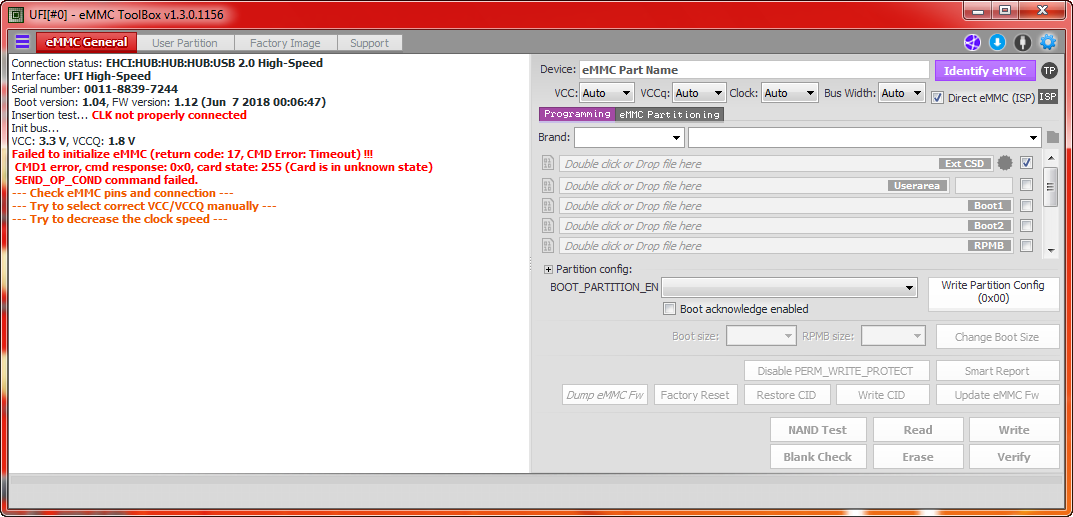The width and height of the screenshot is (1073, 517).
Task: Click the file icon on Userarea row
Action: 547,185
